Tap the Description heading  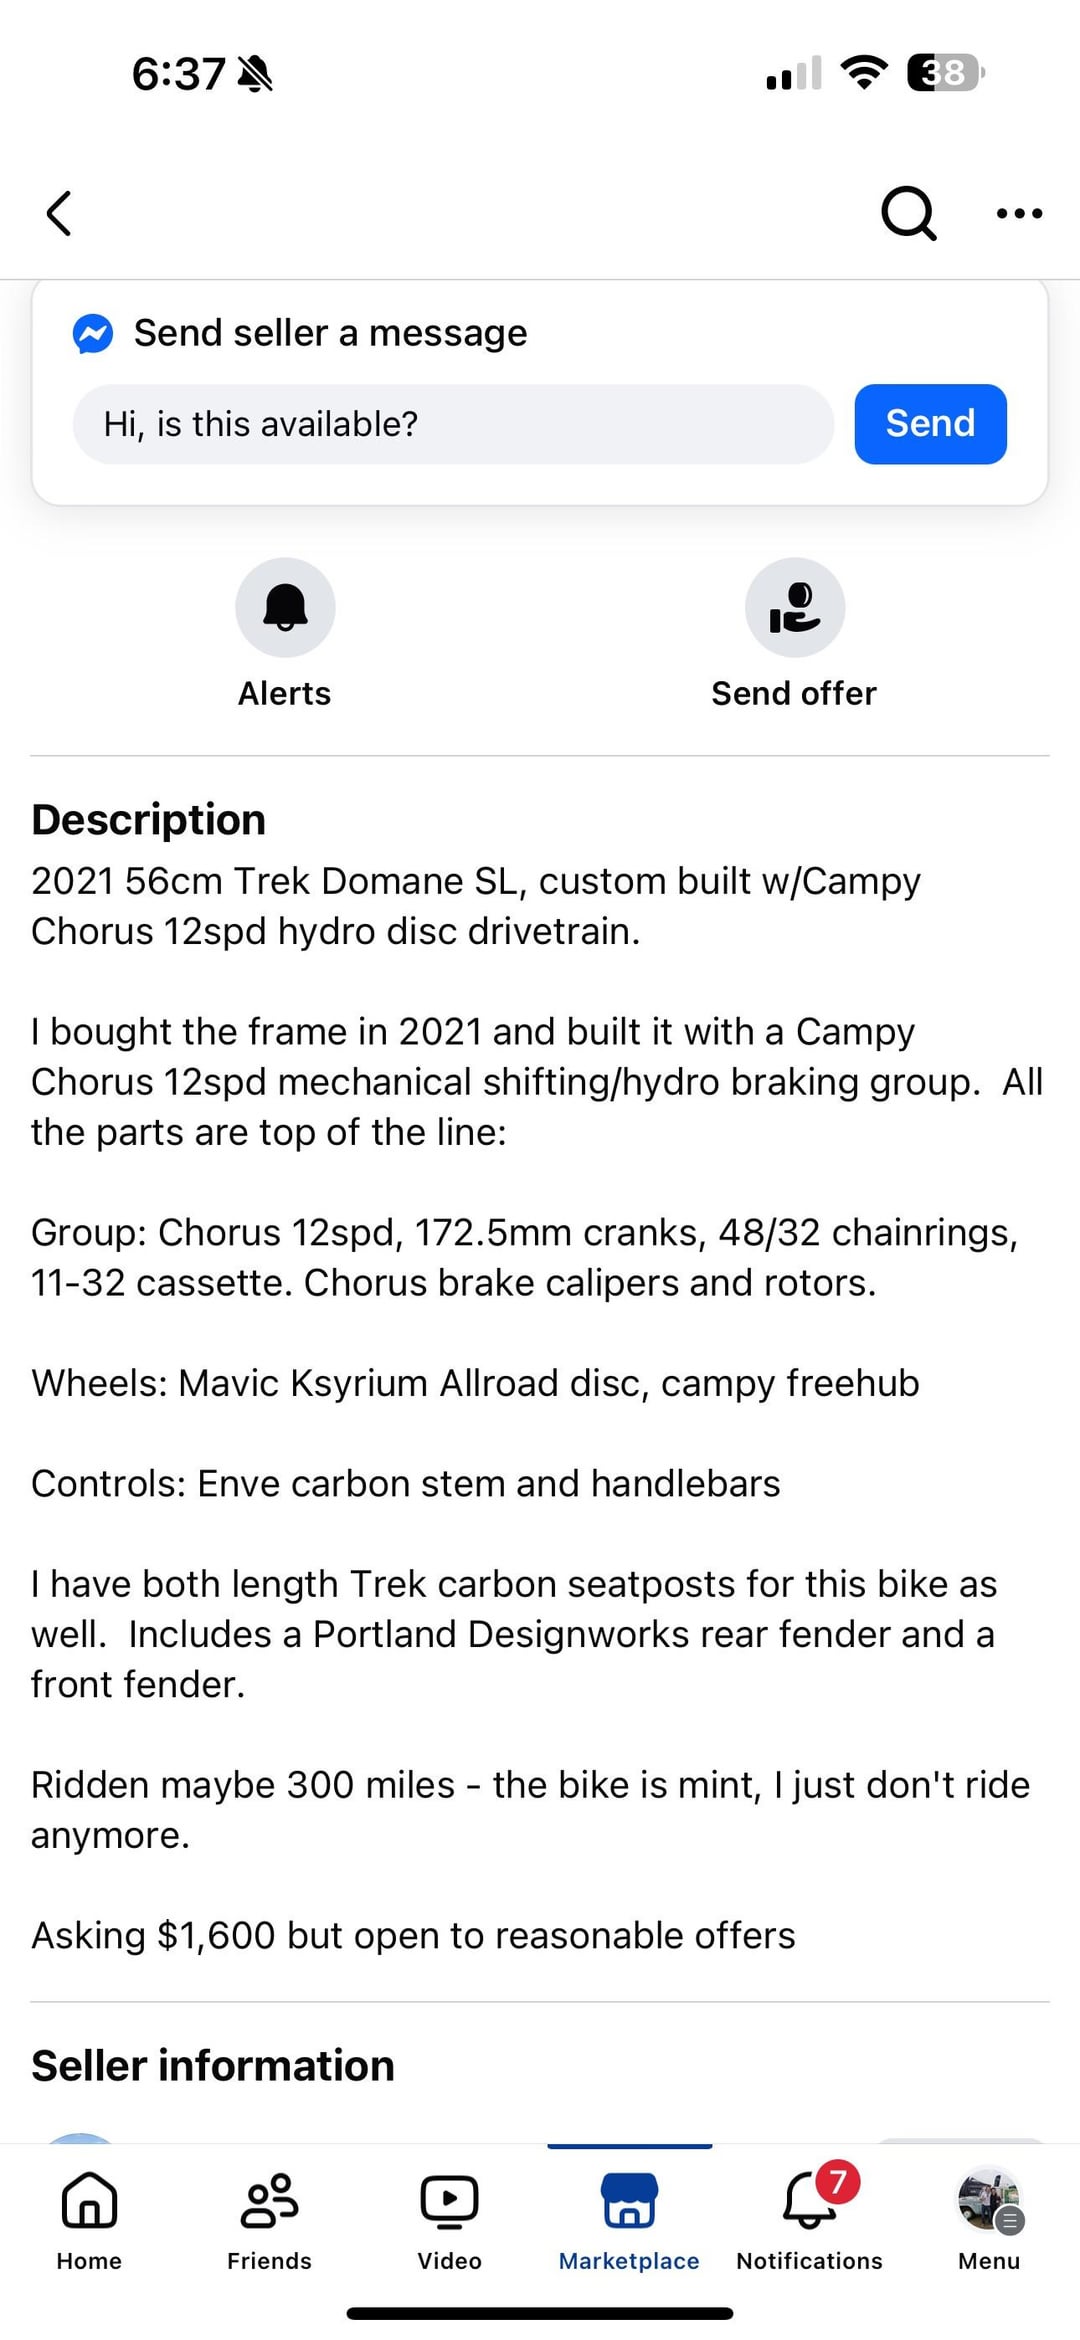[x=149, y=820]
